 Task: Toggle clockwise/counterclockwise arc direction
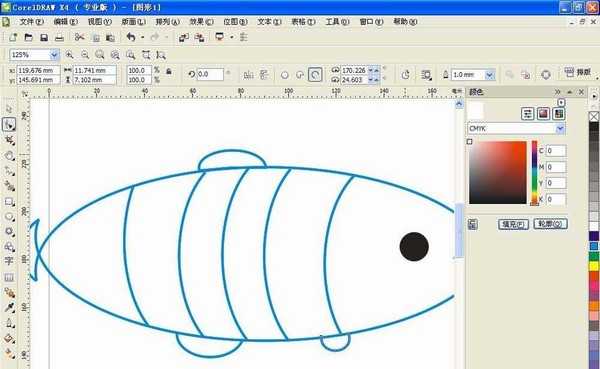(406, 75)
